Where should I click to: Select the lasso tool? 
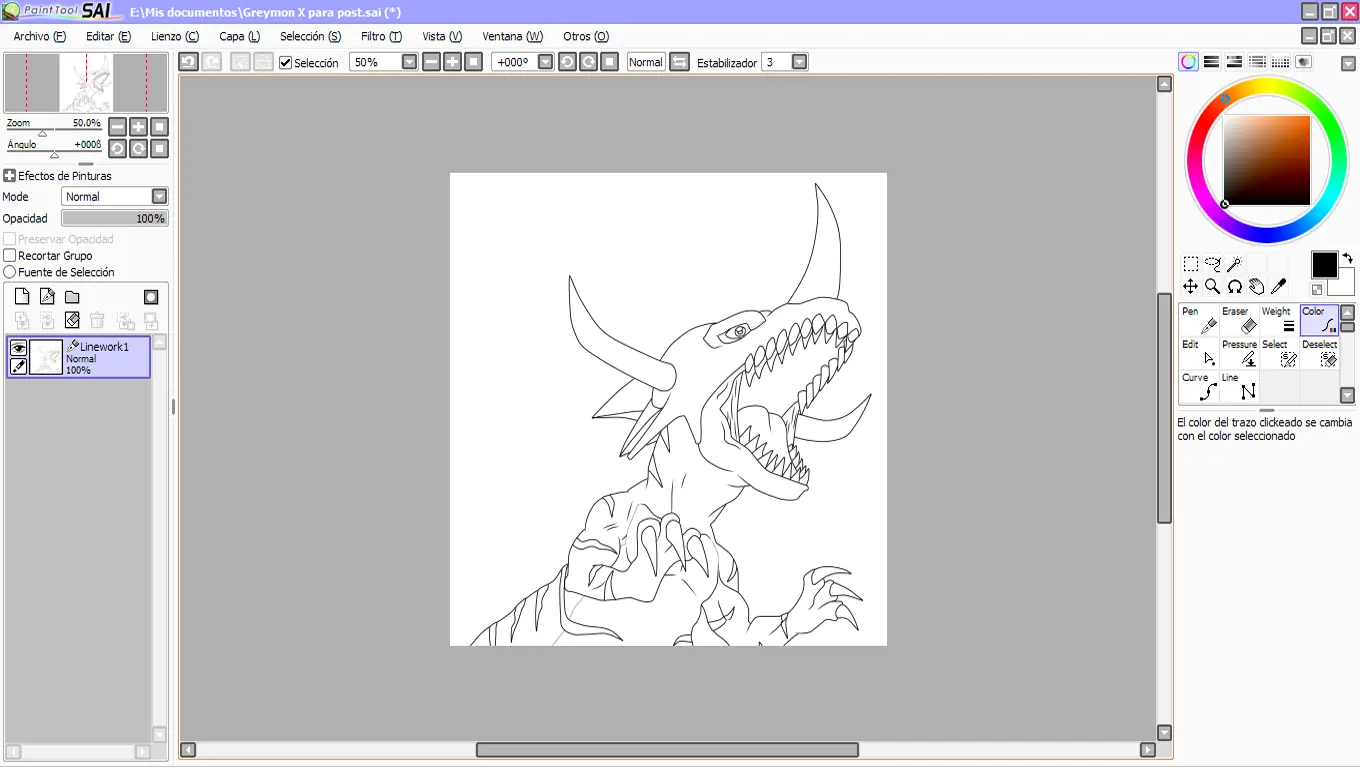[1212, 264]
